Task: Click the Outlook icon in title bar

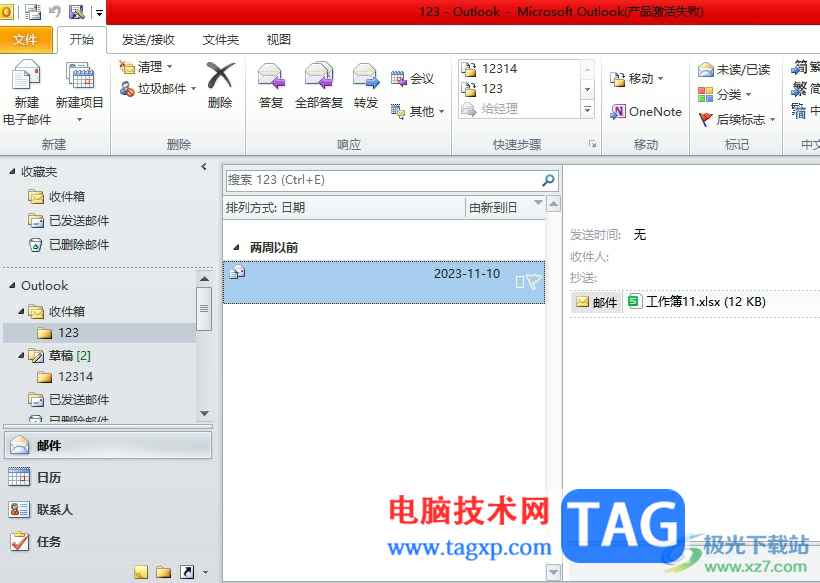Action: point(6,11)
